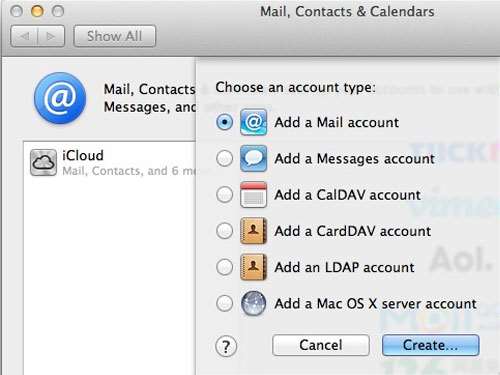Click the Mail account @ icon

253,122
